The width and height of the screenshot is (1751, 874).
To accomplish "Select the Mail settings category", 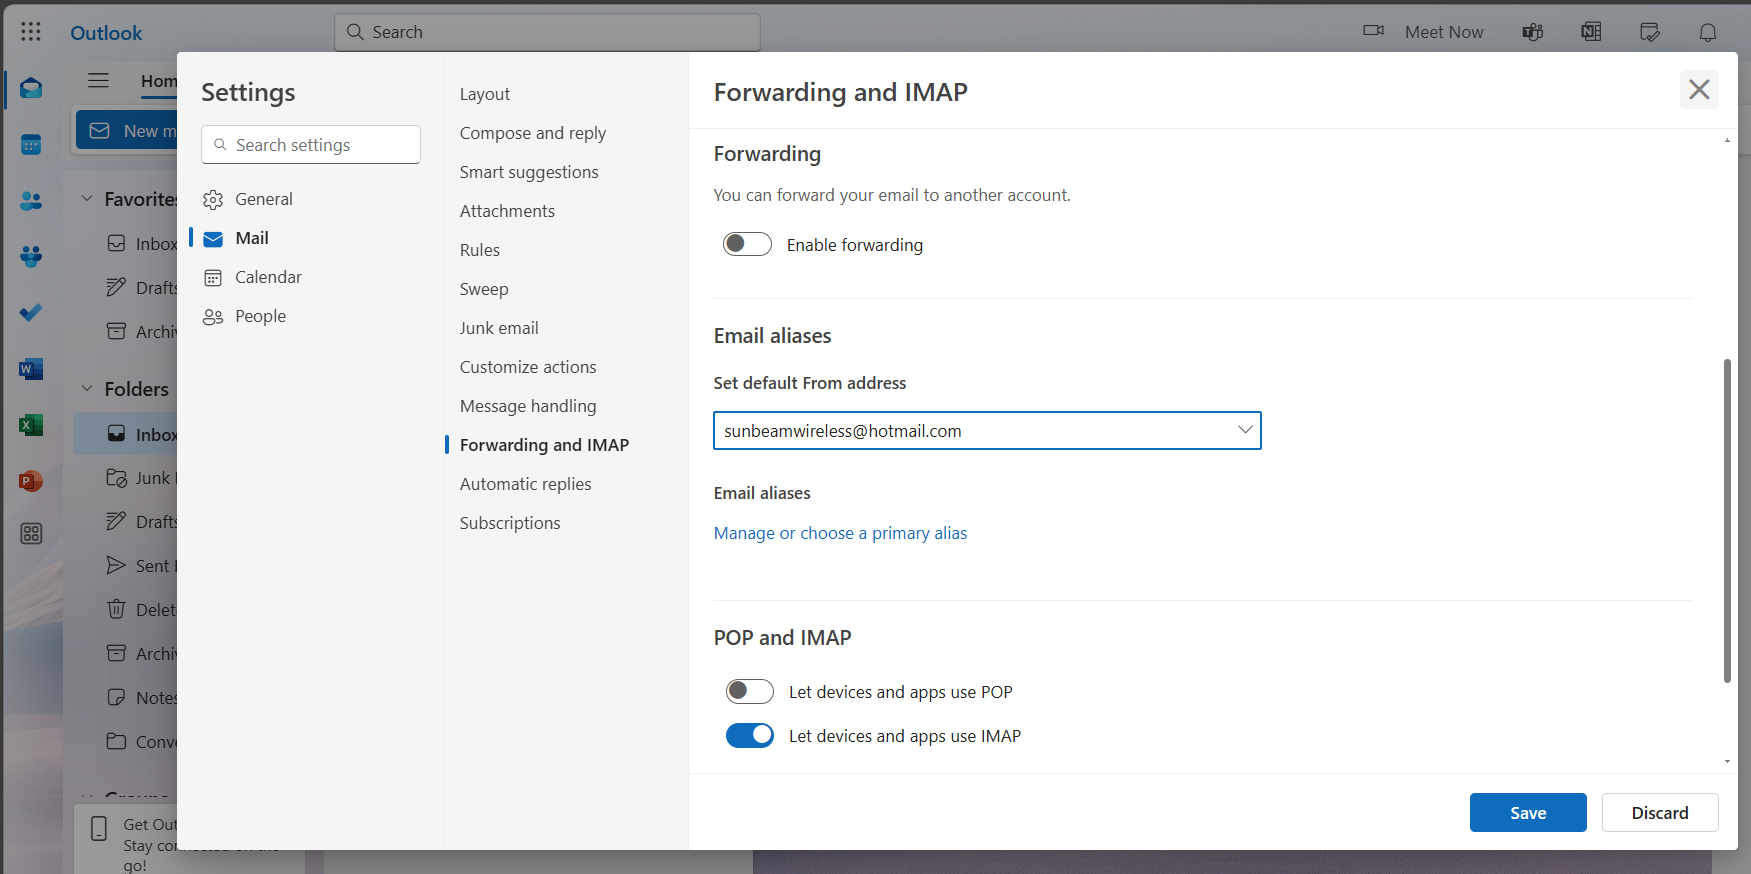I will [x=252, y=238].
